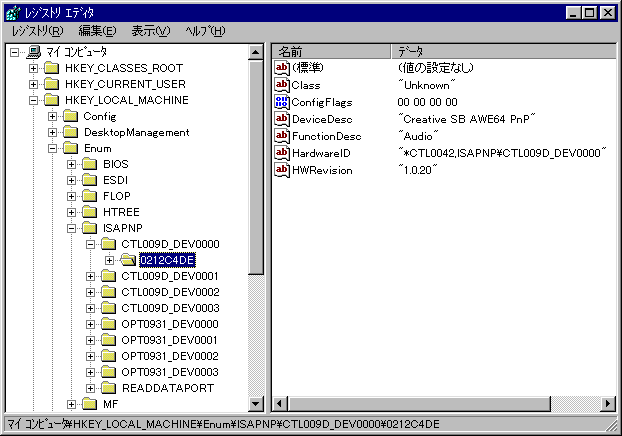This screenshot has width=622, height=436.
Task: Click the HKEY_CURRENT_USER folder icon
Action: 52,84
